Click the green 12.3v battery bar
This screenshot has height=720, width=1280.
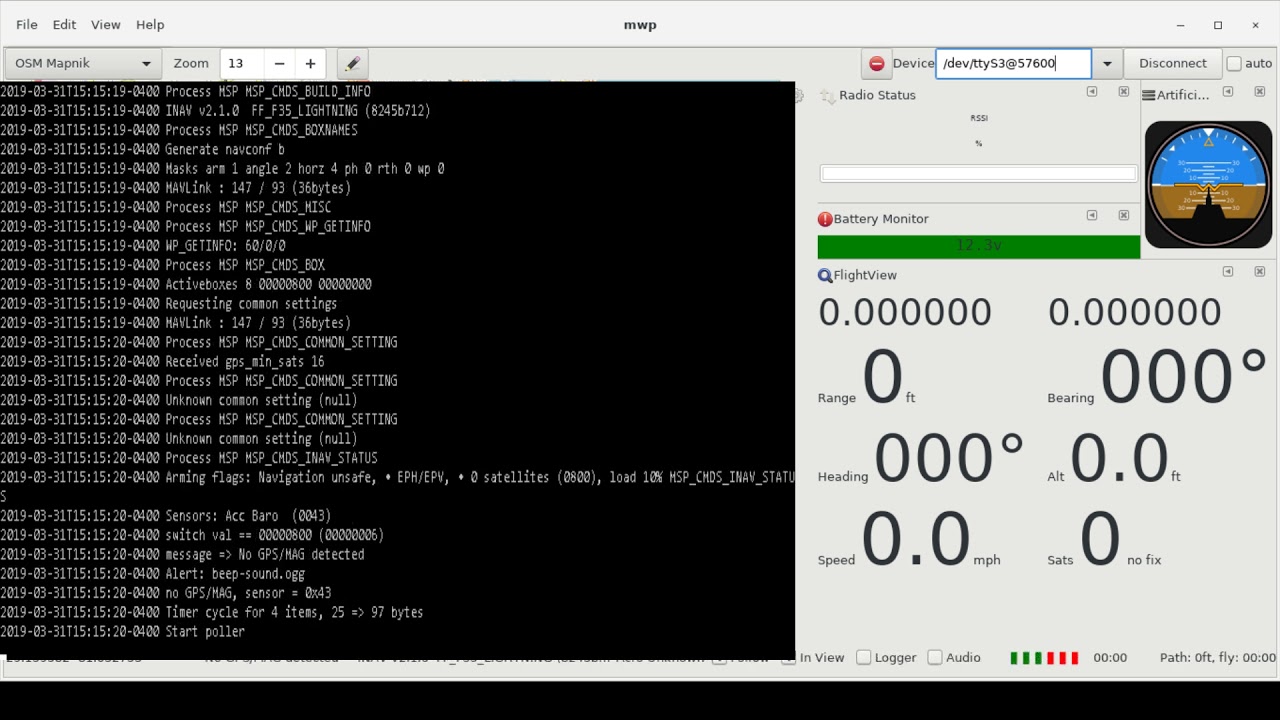(978, 247)
